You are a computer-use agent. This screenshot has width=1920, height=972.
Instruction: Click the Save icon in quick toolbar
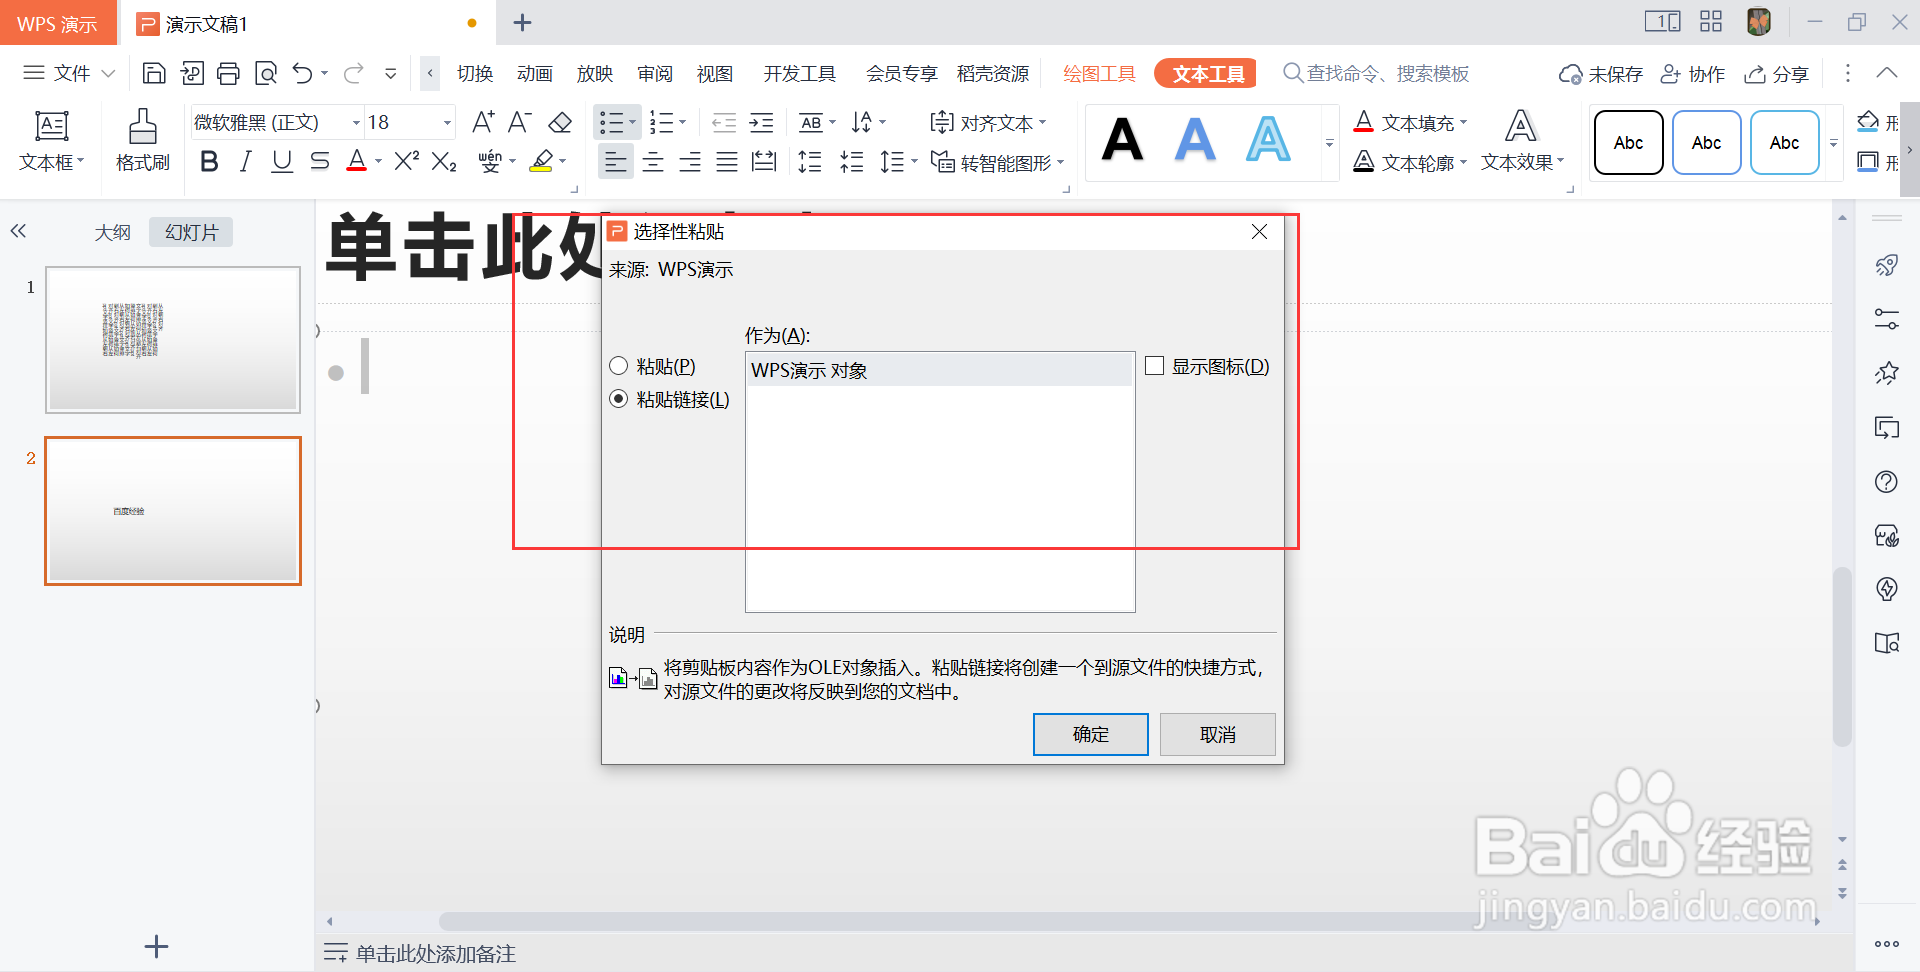(x=154, y=73)
